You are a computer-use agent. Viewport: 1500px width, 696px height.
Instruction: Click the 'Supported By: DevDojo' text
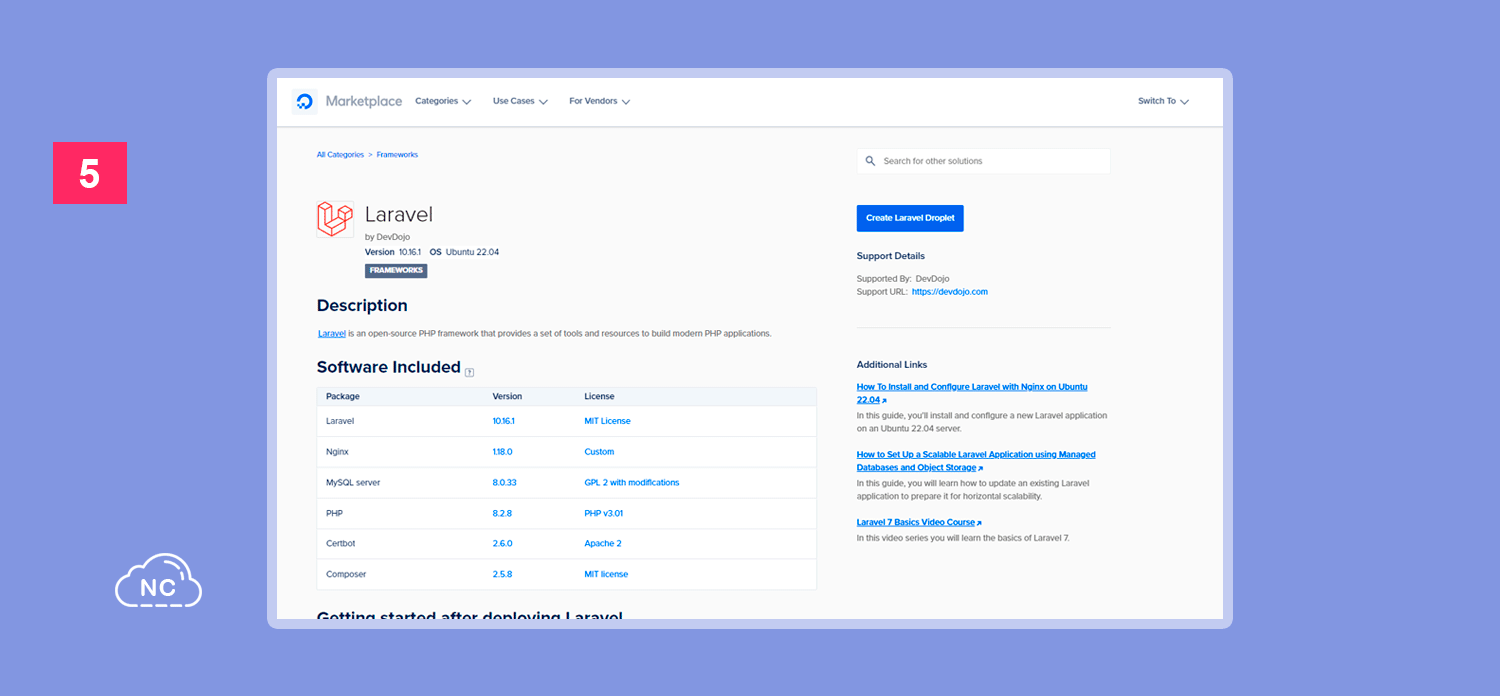(903, 279)
